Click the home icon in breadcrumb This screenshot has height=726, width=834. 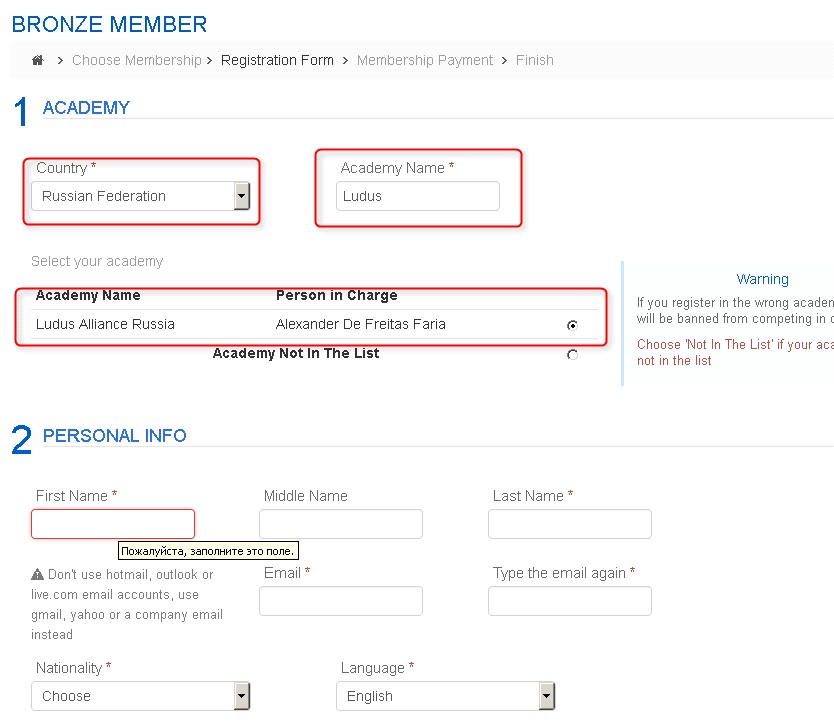38,60
